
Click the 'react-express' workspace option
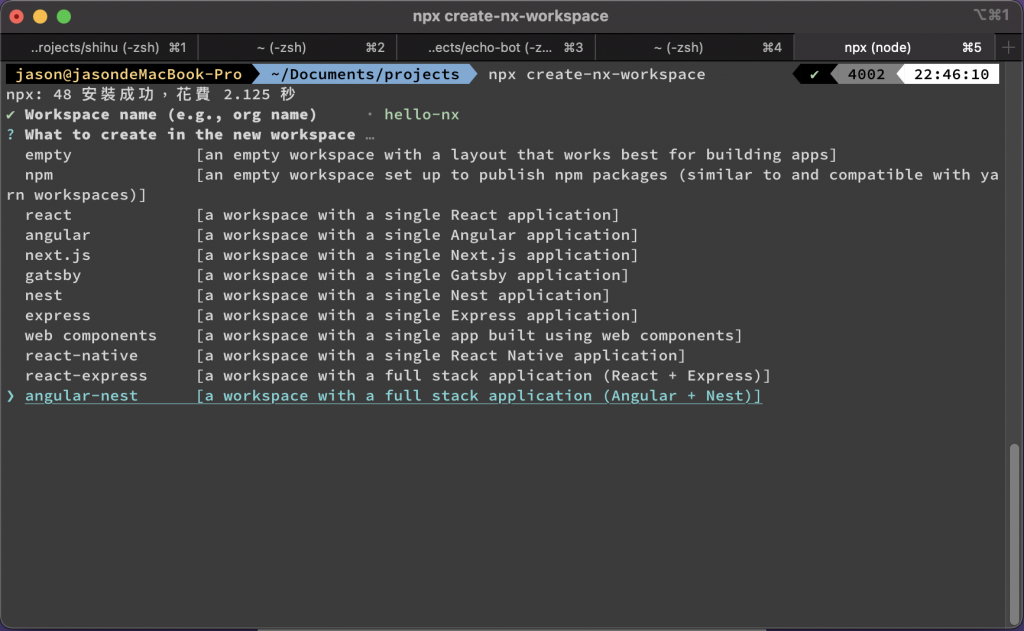86,376
